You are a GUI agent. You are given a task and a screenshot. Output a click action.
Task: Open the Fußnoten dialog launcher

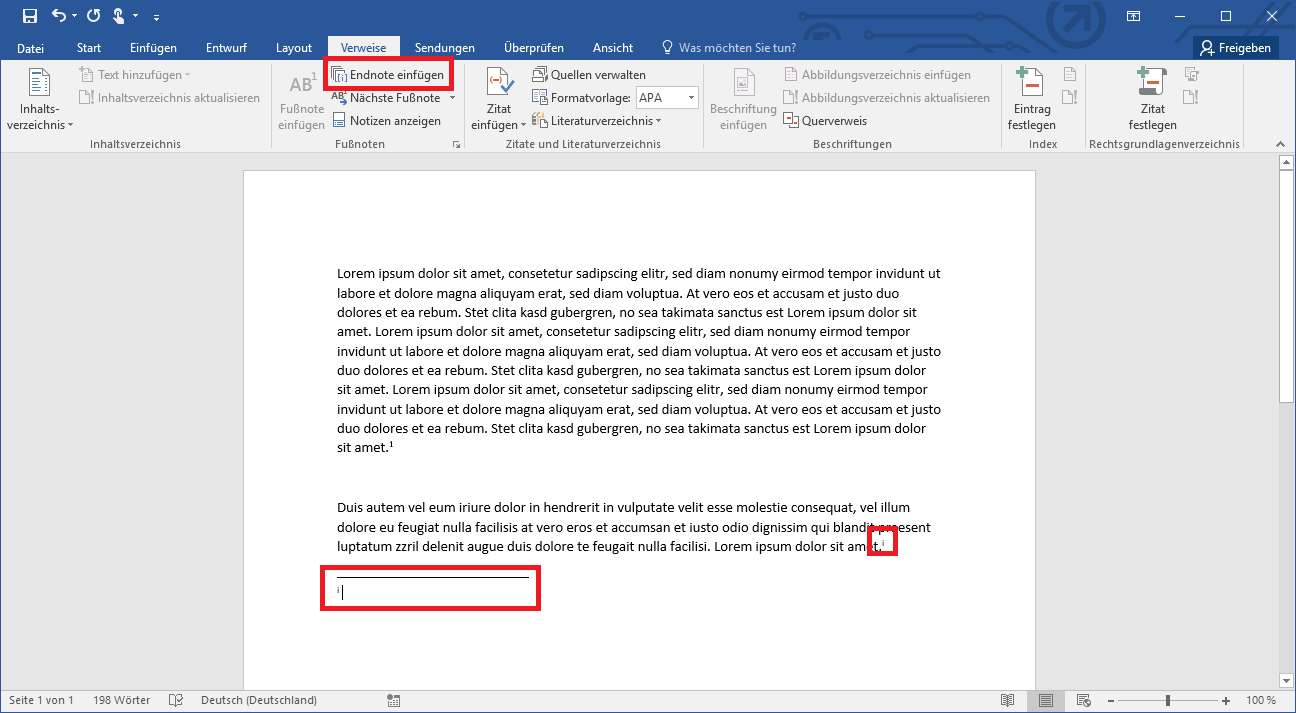pos(457,144)
